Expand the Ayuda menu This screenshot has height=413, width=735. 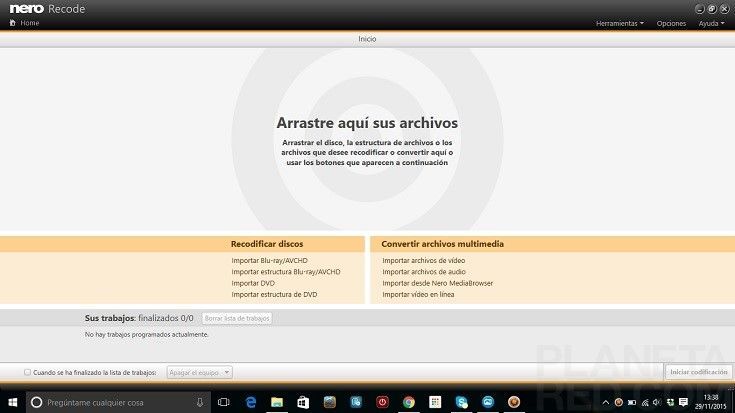pos(711,23)
